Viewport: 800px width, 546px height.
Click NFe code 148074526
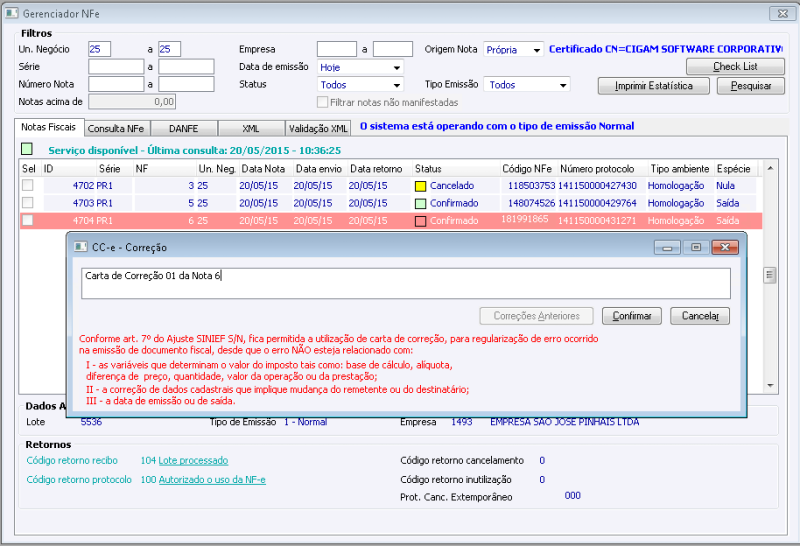pyautogui.click(x=531, y=203)
